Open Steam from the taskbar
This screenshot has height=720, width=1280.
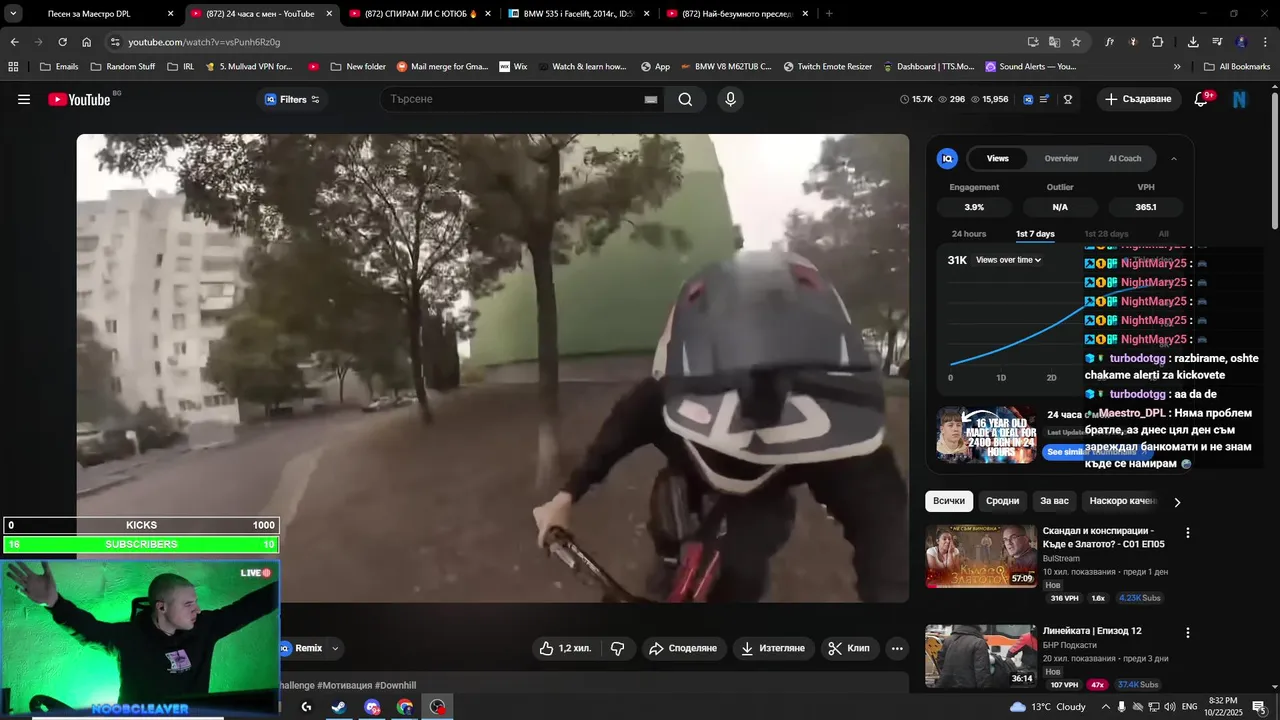point(339,707)
